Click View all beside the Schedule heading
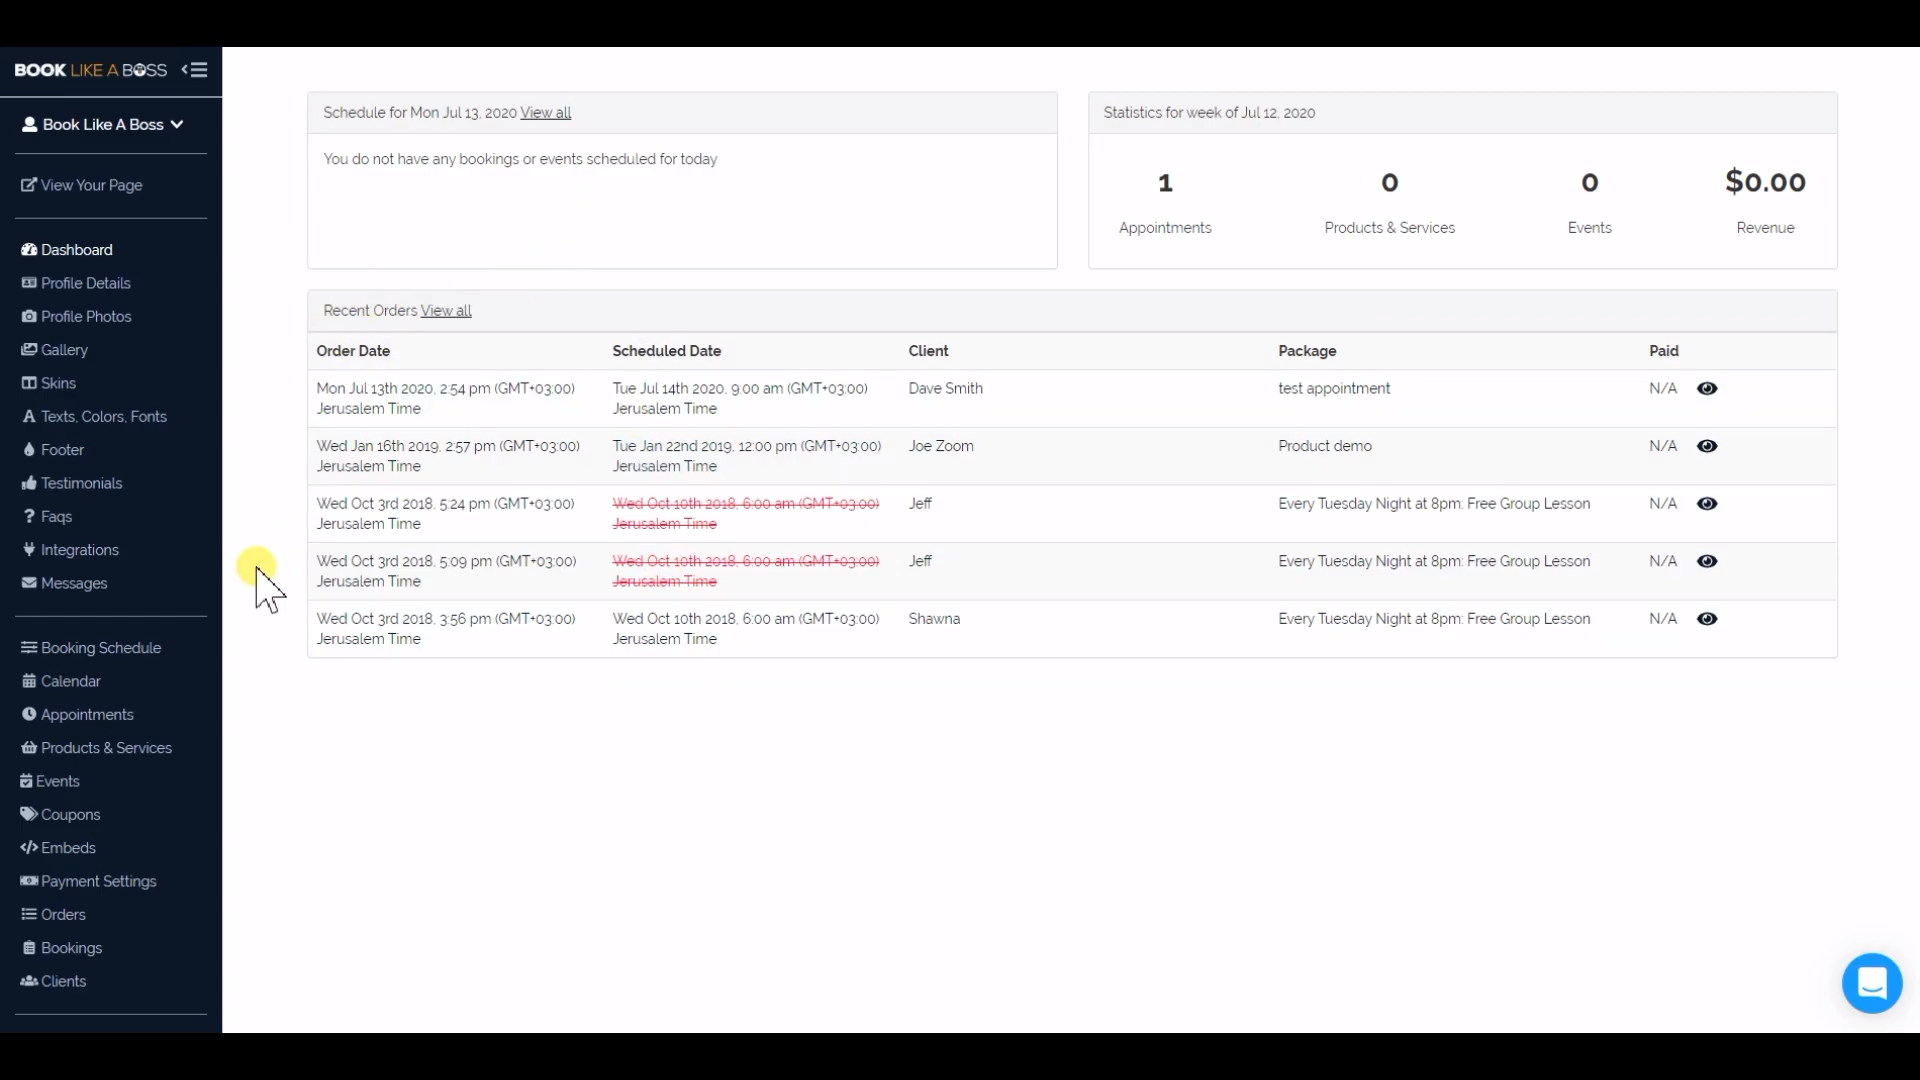 [x=545, y=113]
